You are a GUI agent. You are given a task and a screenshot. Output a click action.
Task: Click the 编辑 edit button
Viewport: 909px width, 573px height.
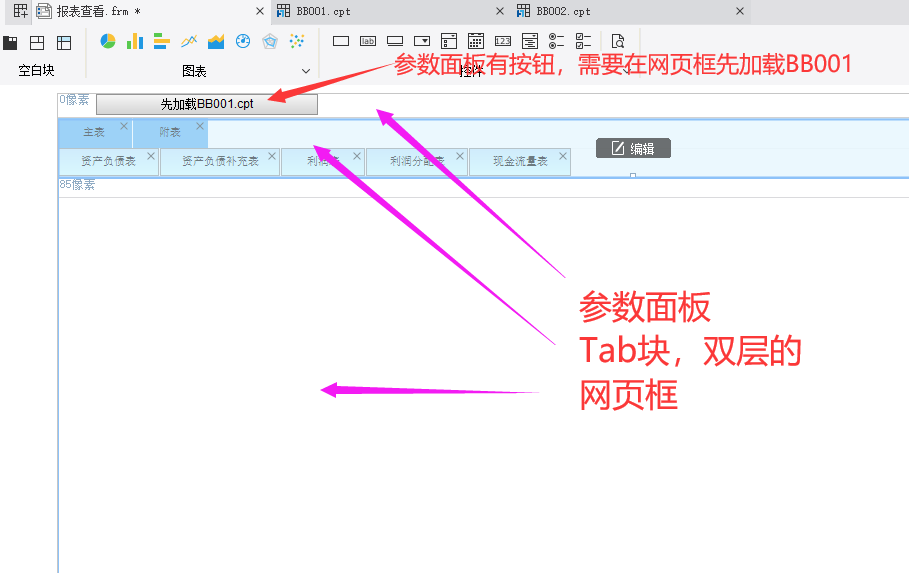click(x=634, y=148)
